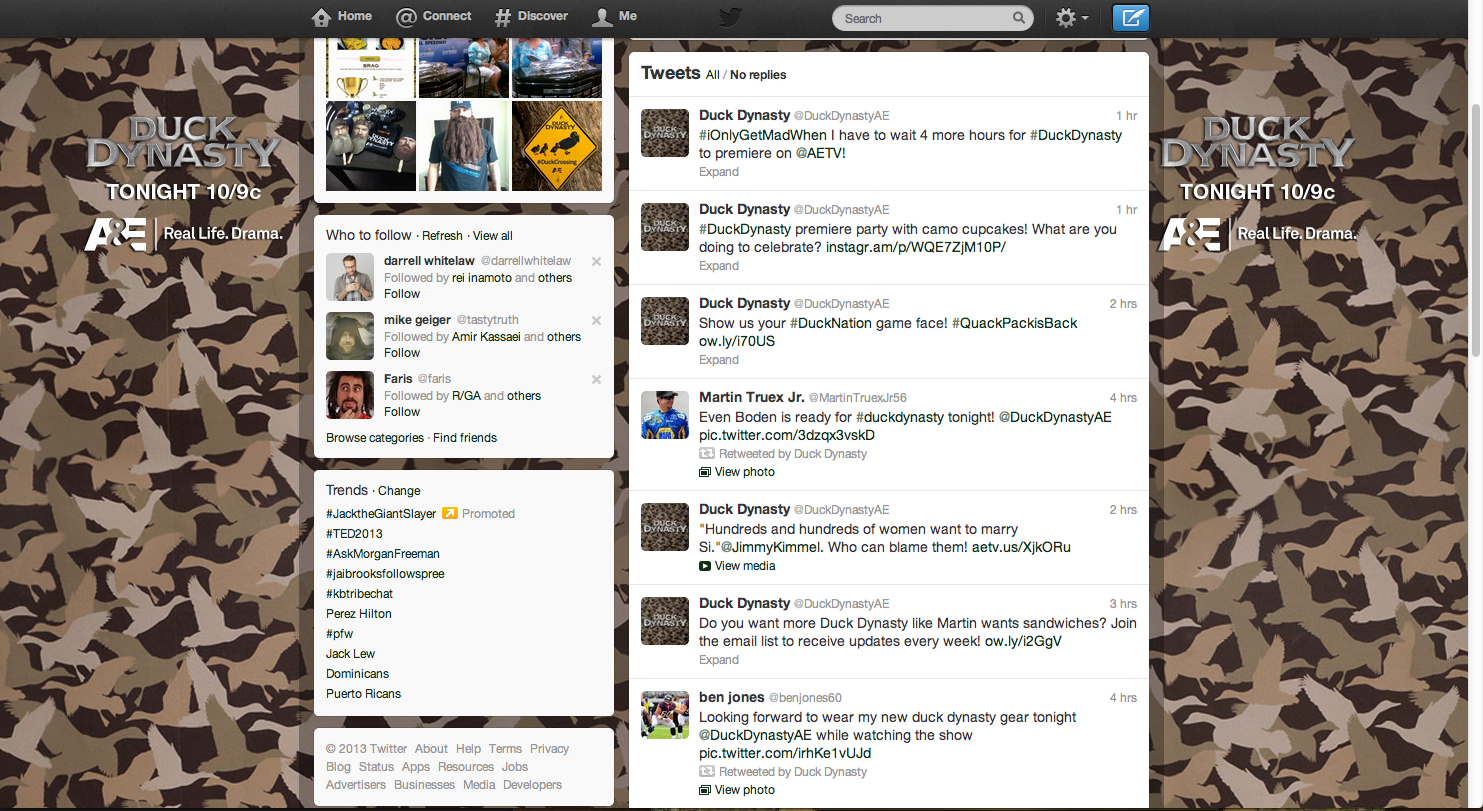Open the #TED2013 trend
Screen dimensions: 1483x811
point(354,534)
